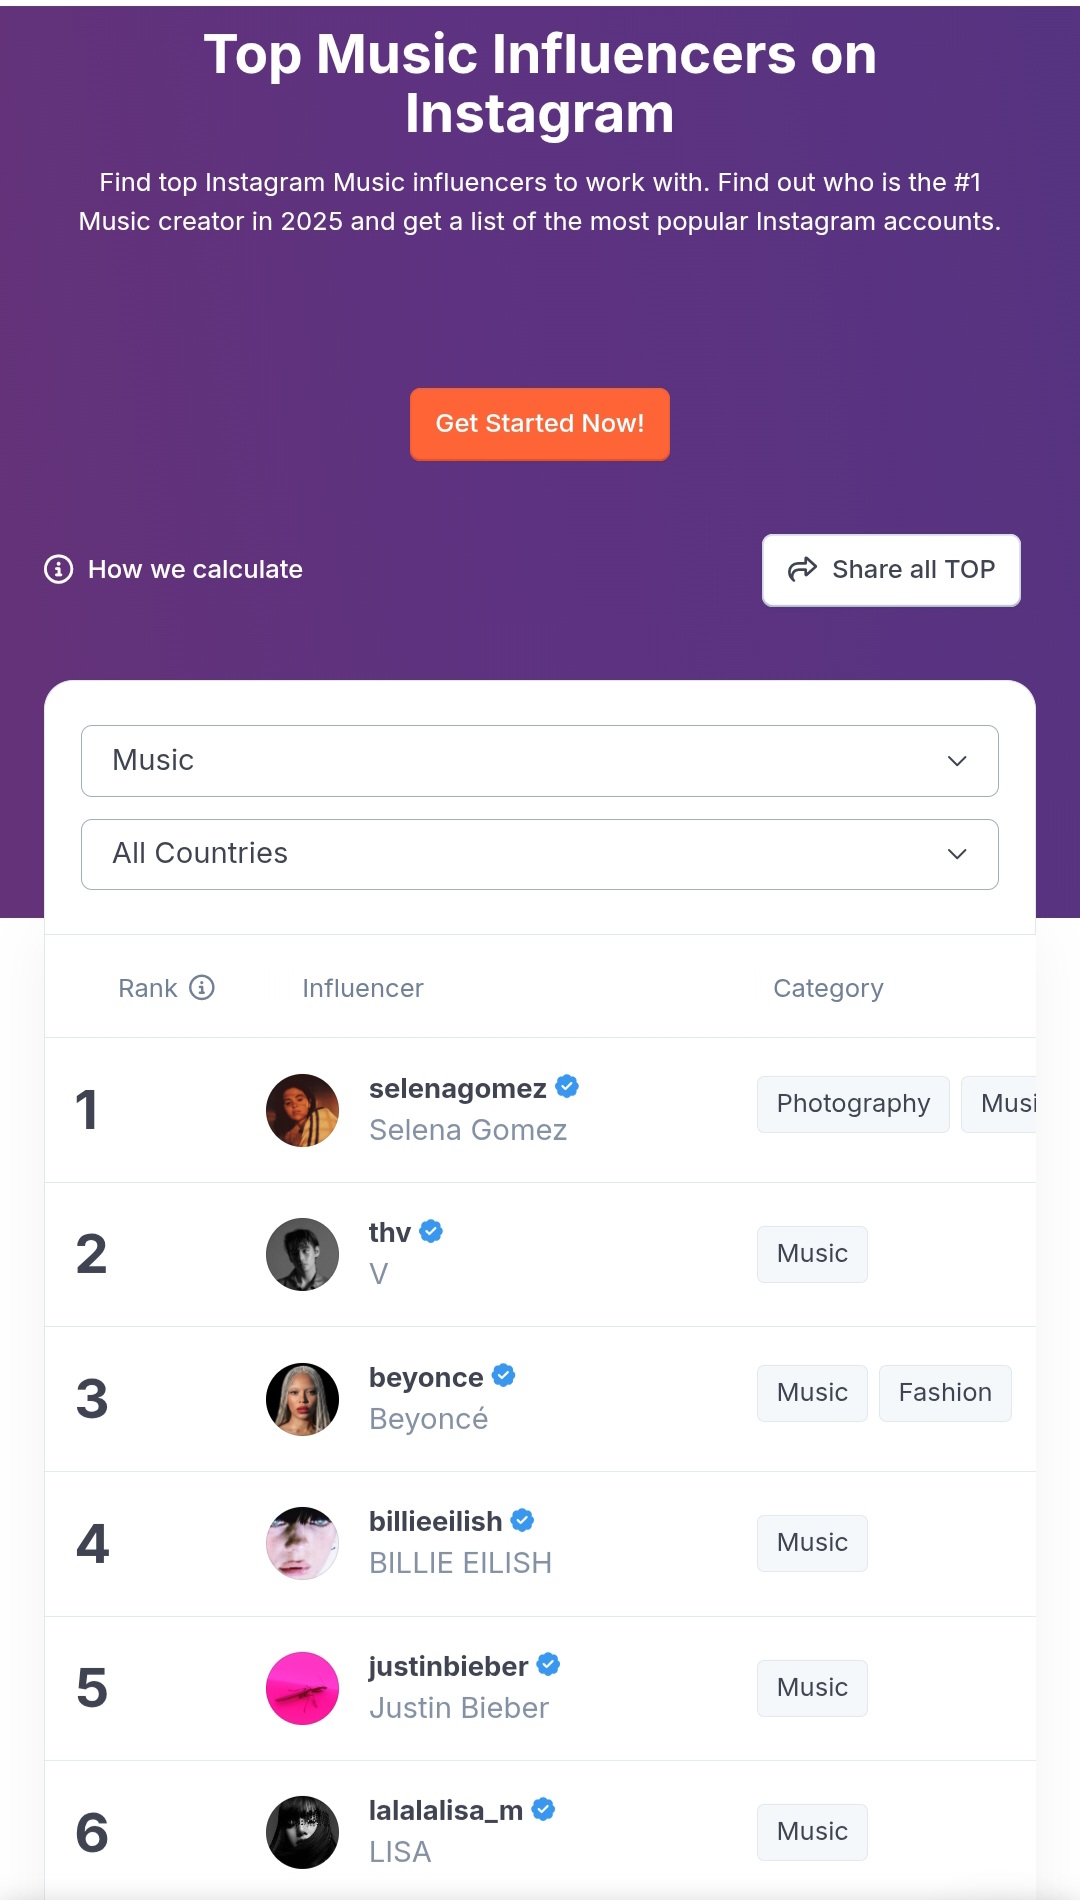1080x1900 pixels.
Task: Click the How we calculate info icon
Action: 59,569
